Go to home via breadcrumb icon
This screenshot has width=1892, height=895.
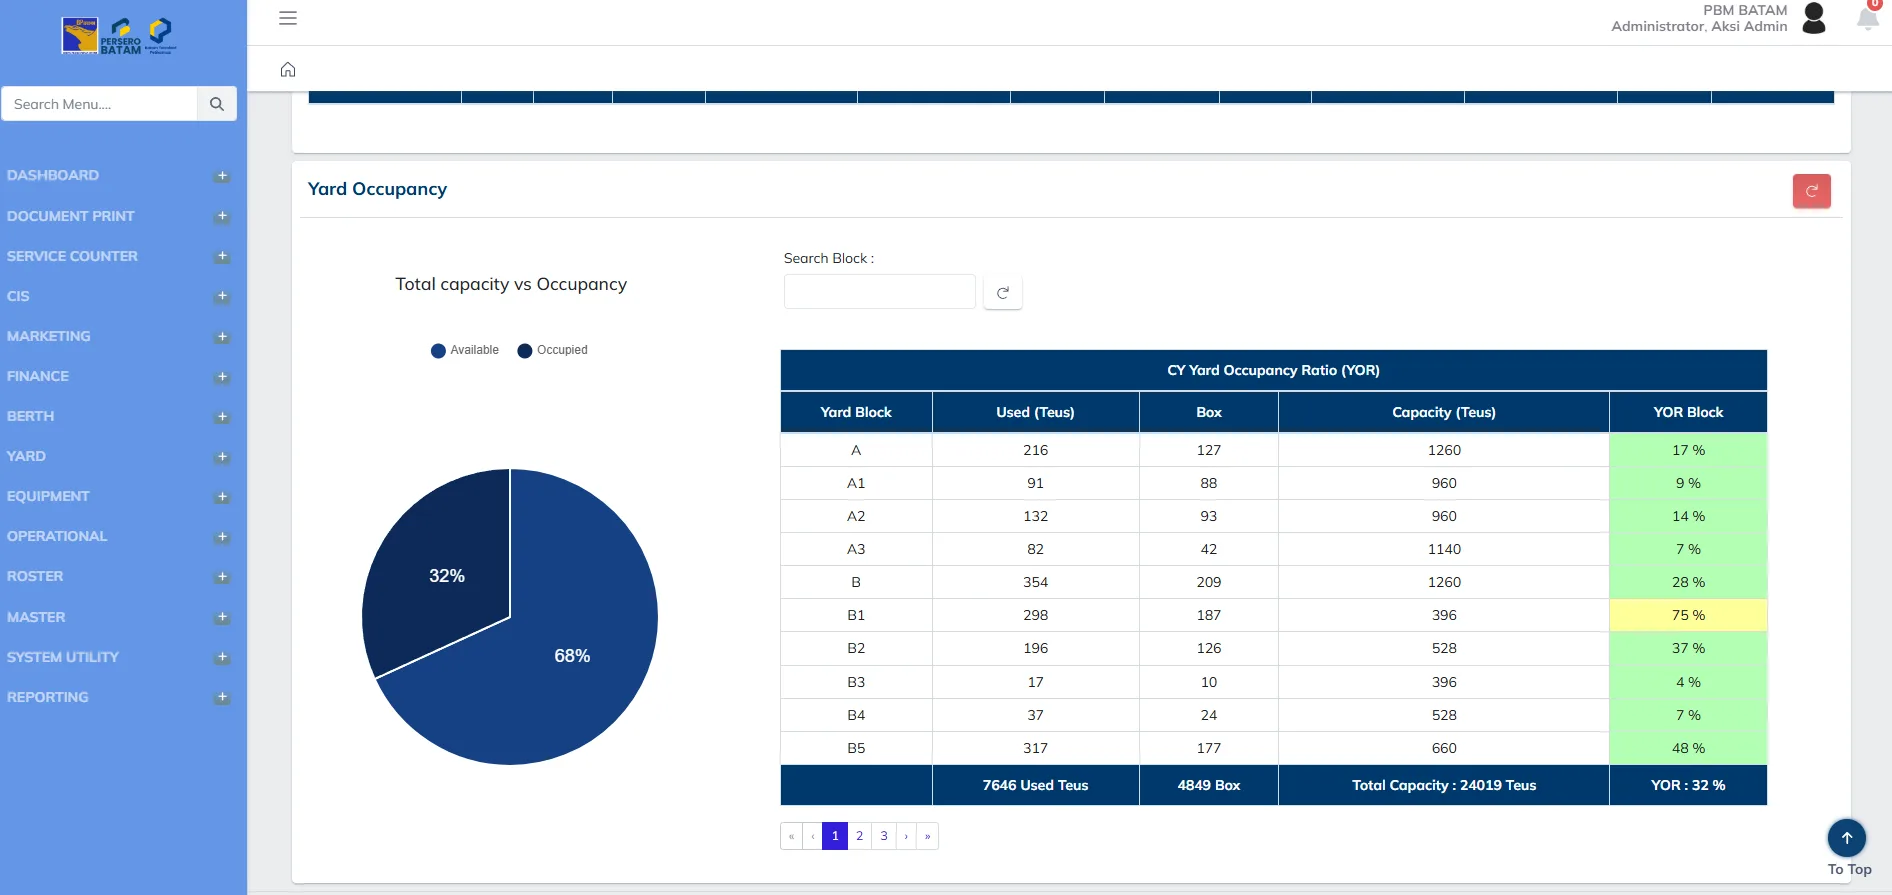(288, 69)
